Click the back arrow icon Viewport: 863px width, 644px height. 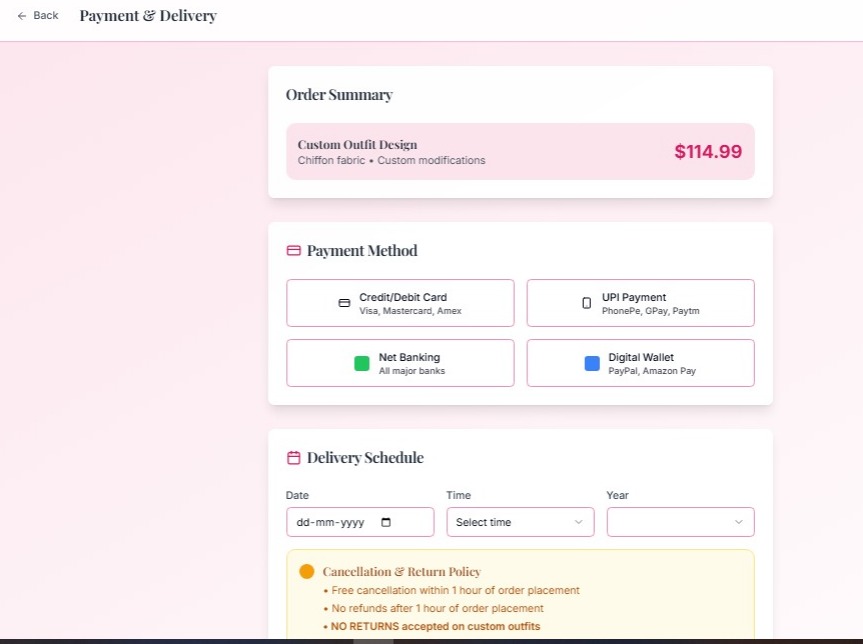tap(22, 16)
